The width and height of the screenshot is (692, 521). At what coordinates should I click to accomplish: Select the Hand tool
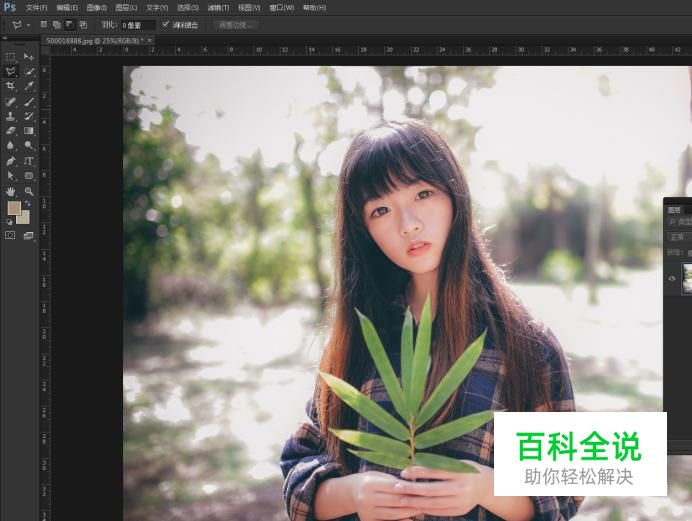11,191
